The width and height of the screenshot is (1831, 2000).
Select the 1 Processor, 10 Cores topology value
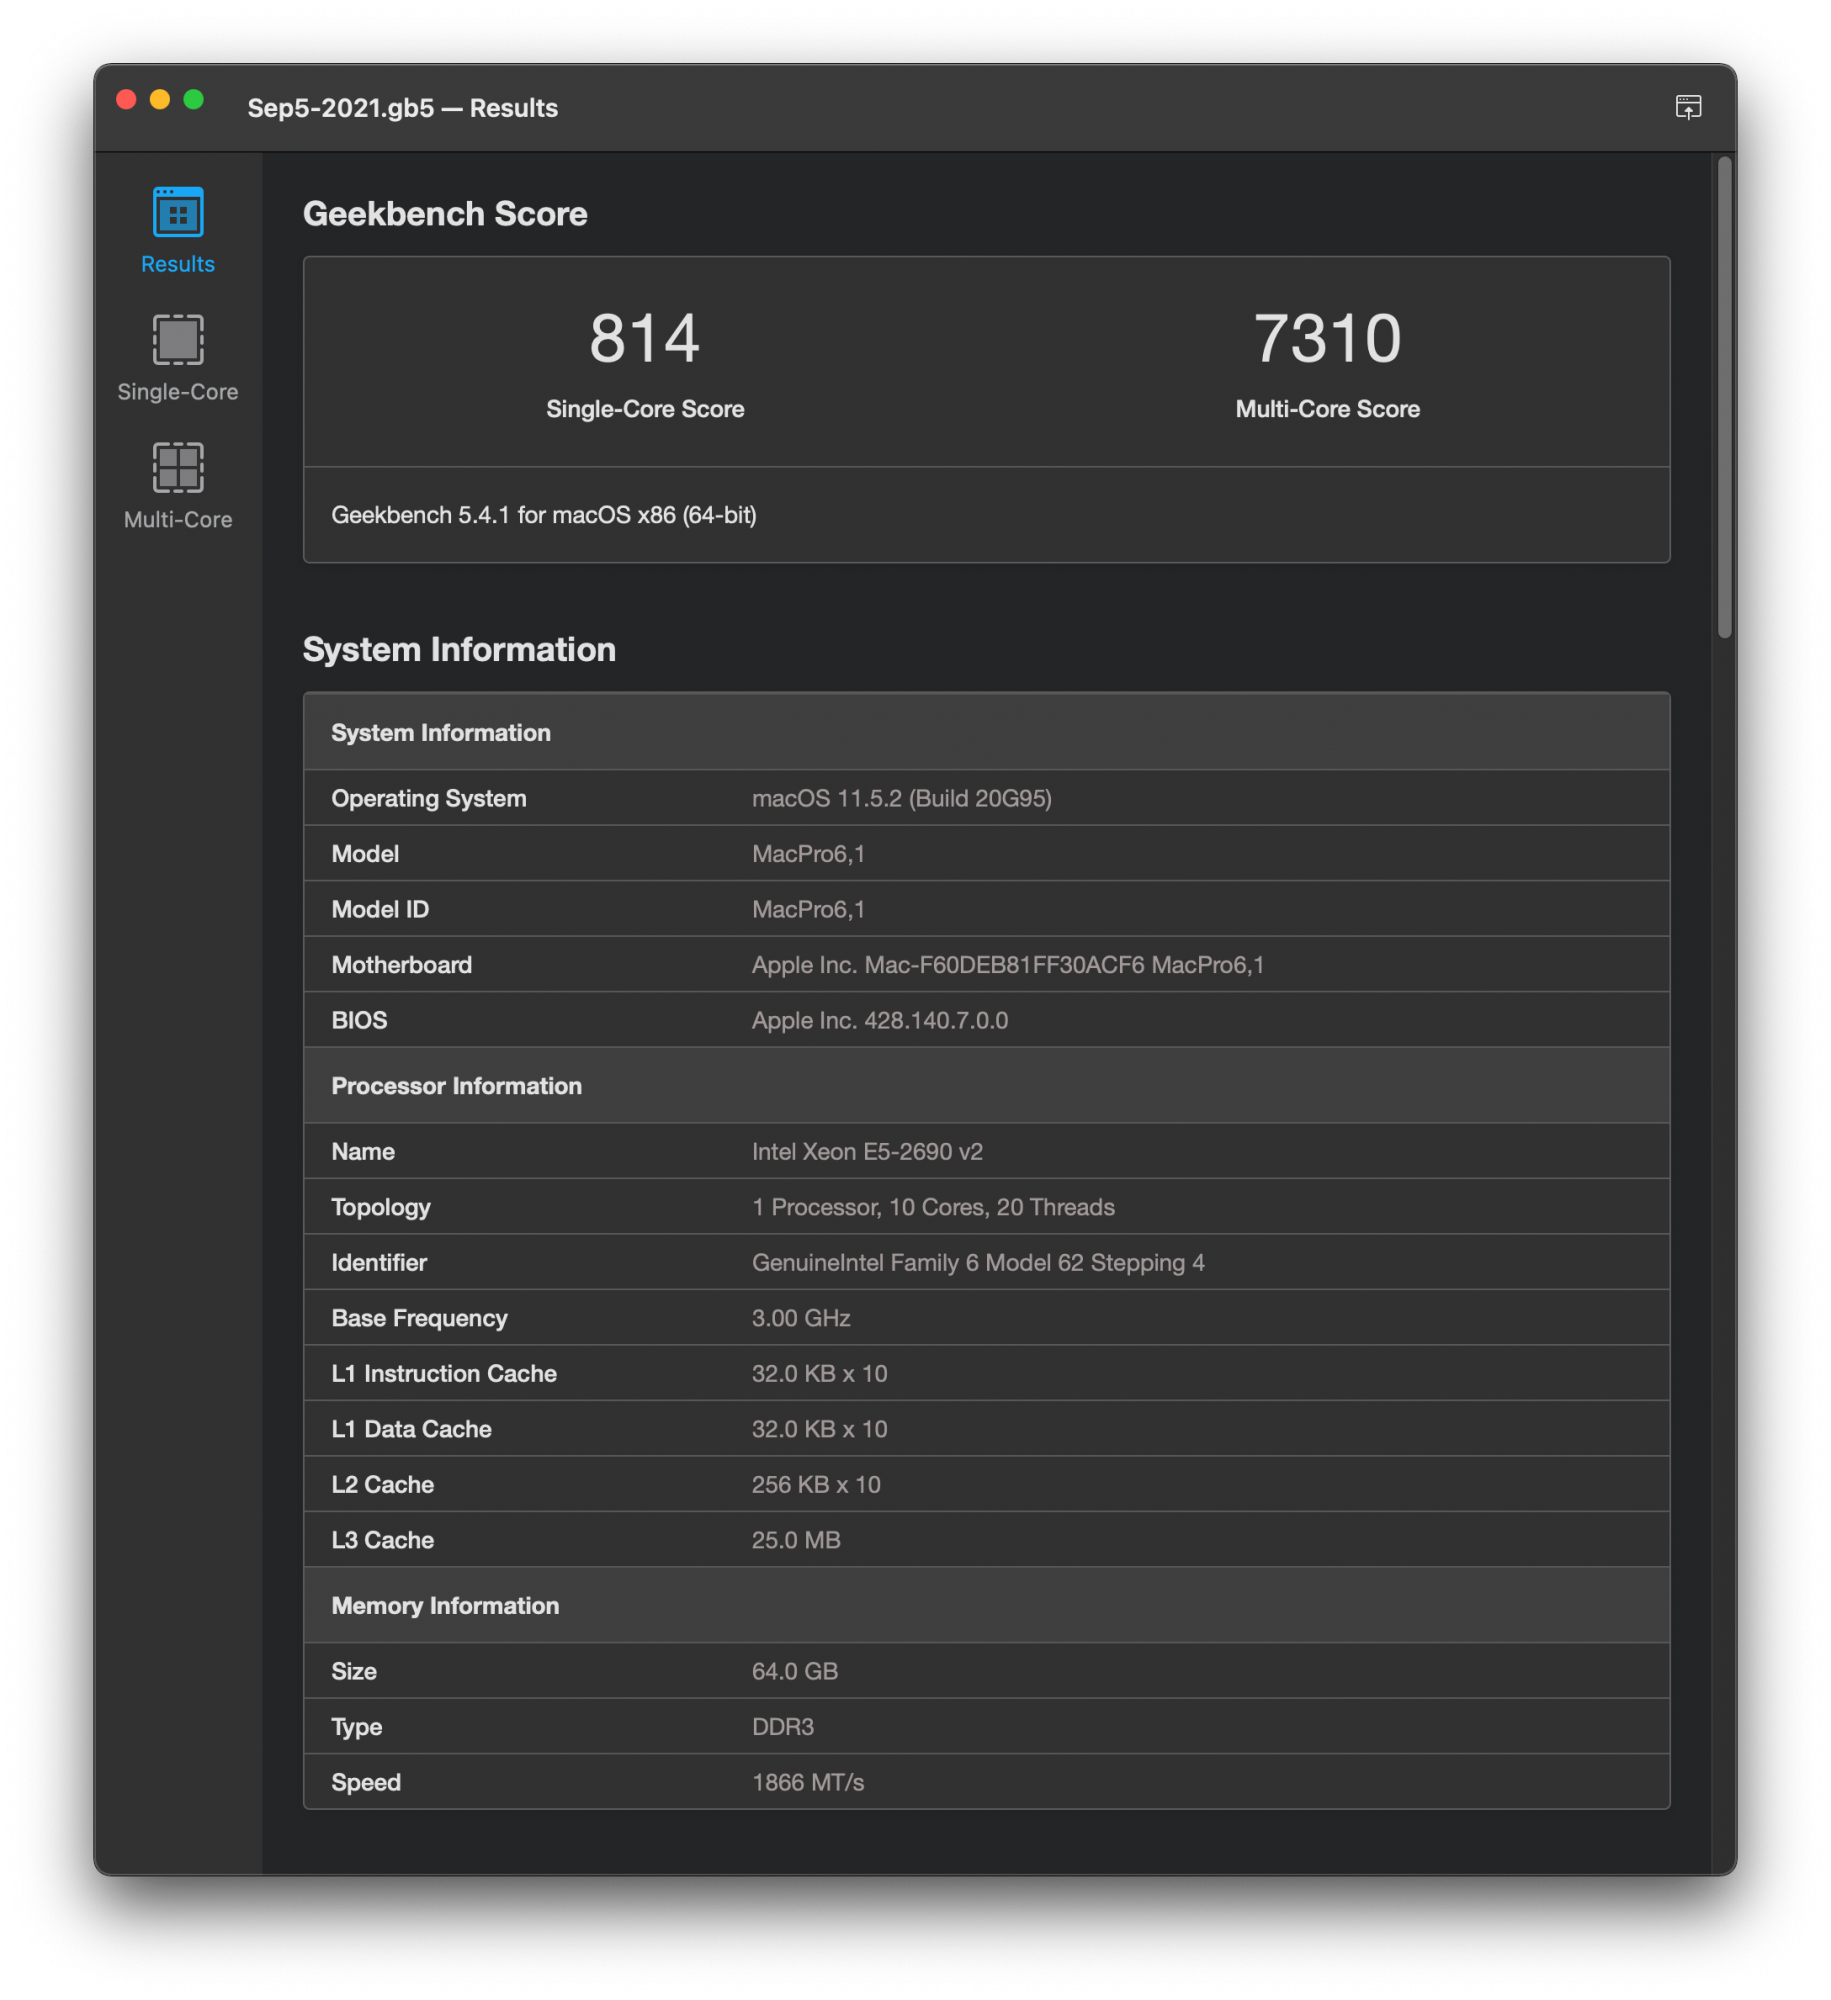[x=934, y=1207]
